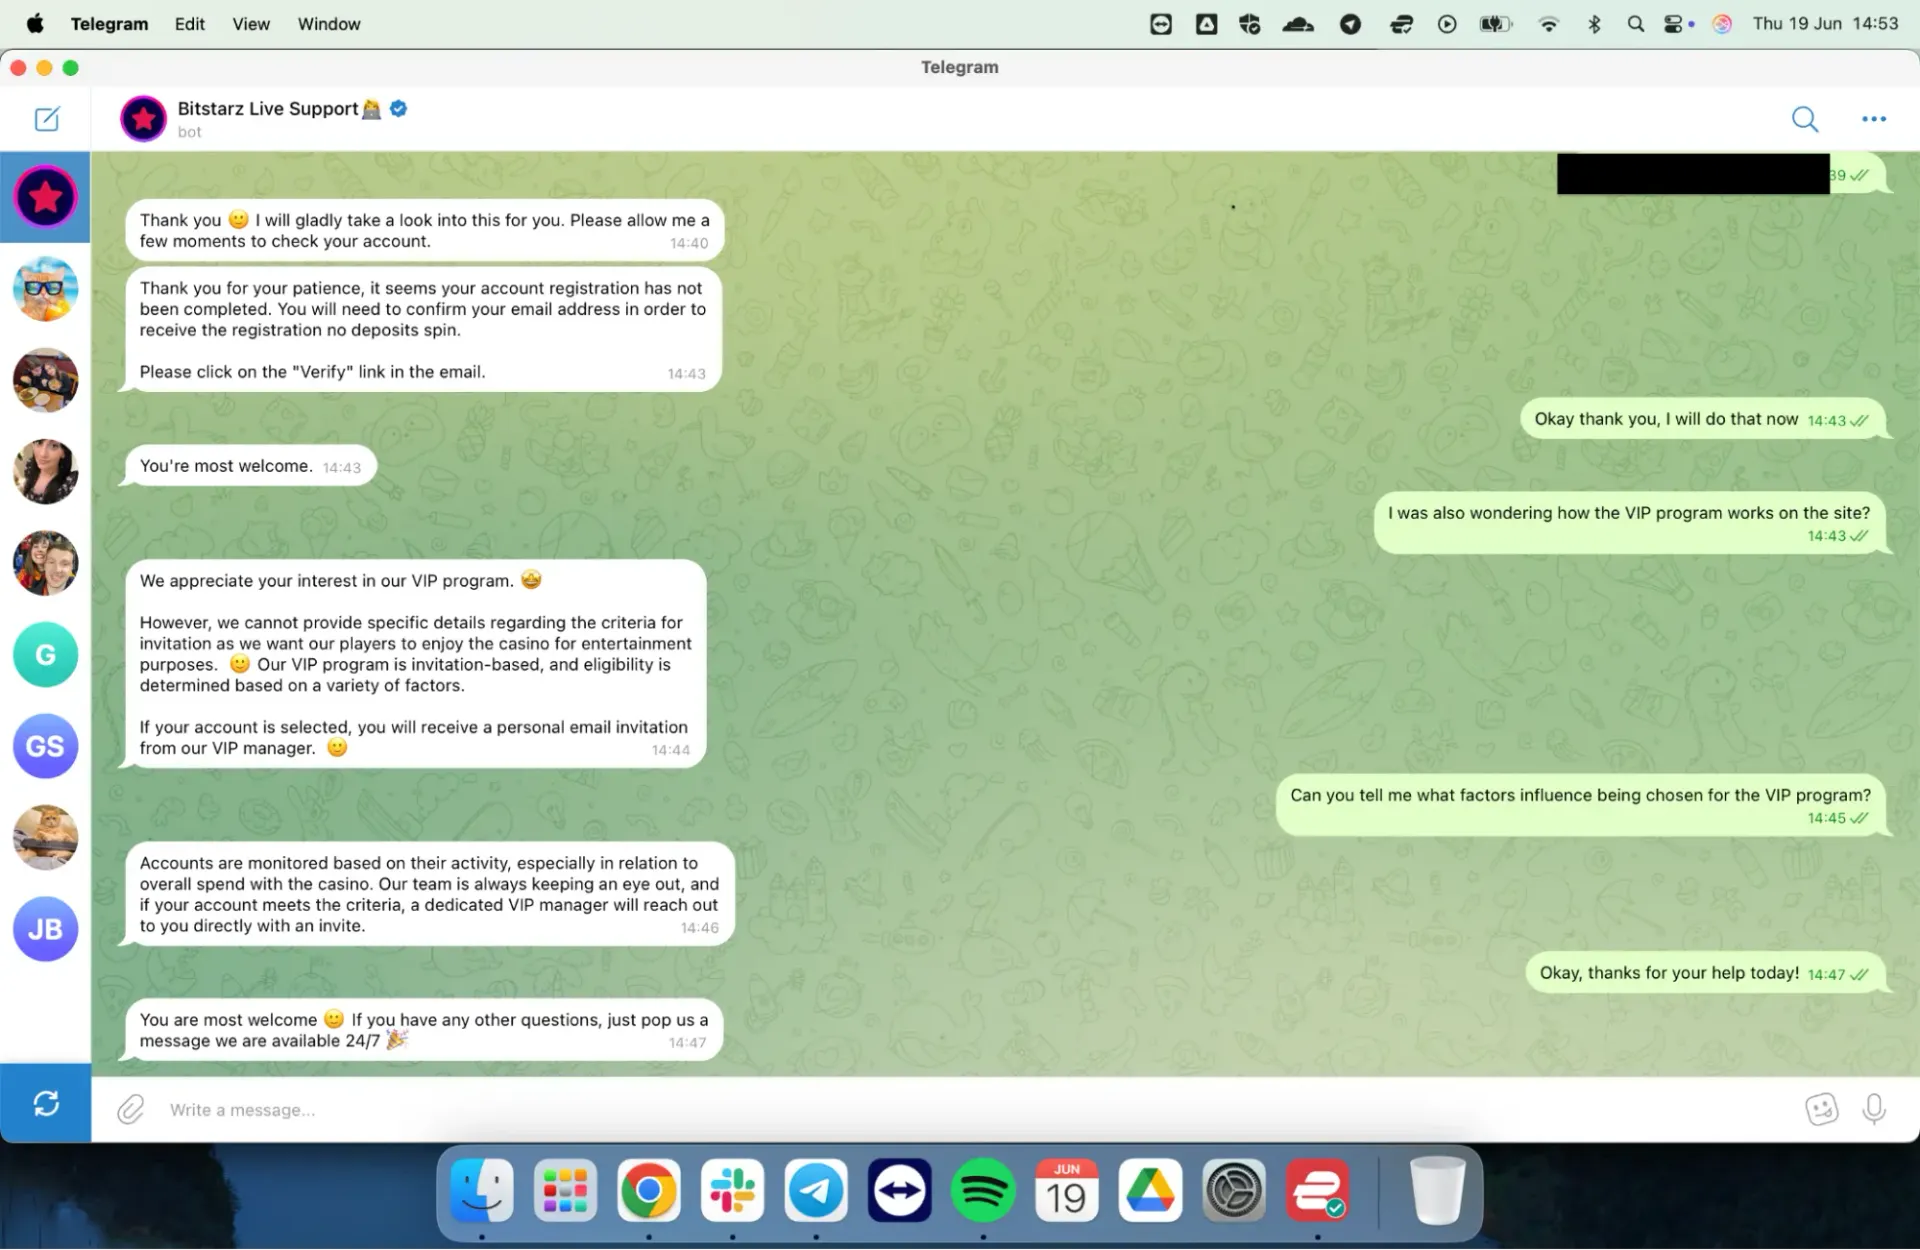Image resolution: width=1920 pixels, height=1250 pixels.
Task: Click the message asking how VIP program works
Action: tap(1630, 523)
